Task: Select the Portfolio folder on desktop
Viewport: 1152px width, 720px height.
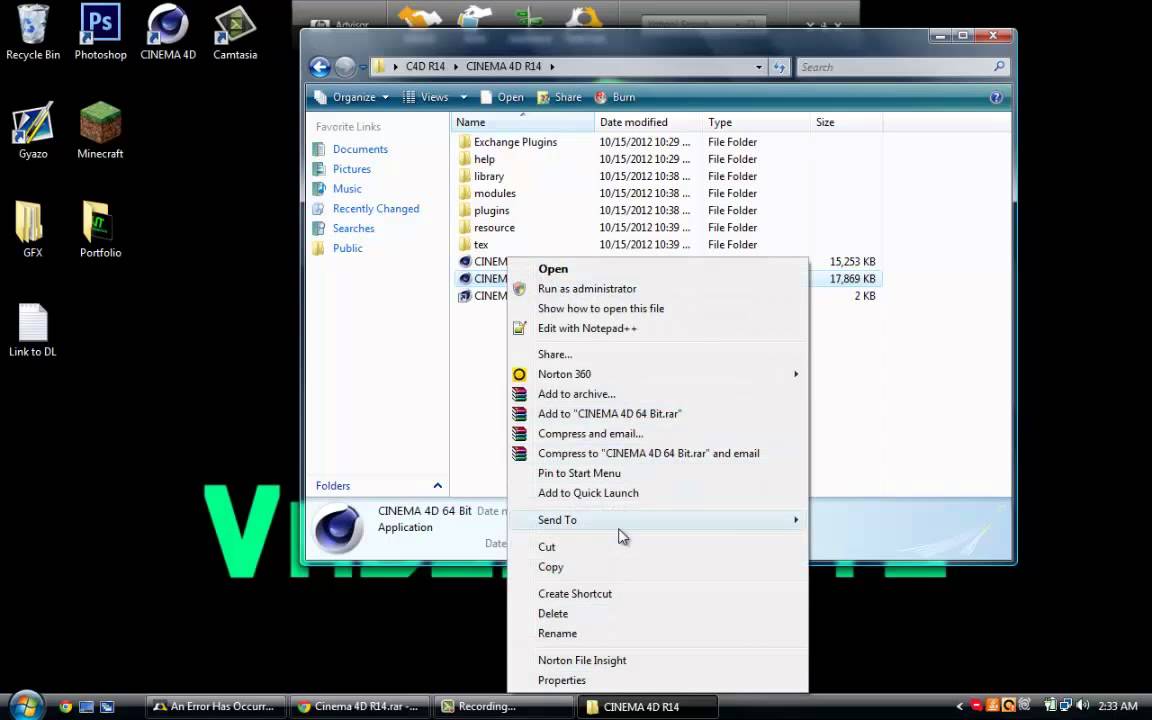Action: tap(100, 230)
